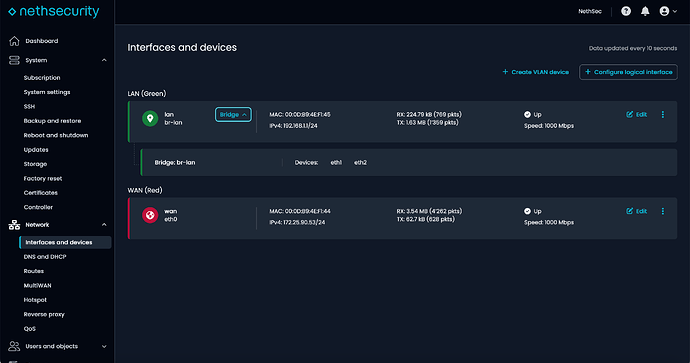Click the Network topology icon
690x363 pixels.
pyautogui.click(x=14, y=225)
